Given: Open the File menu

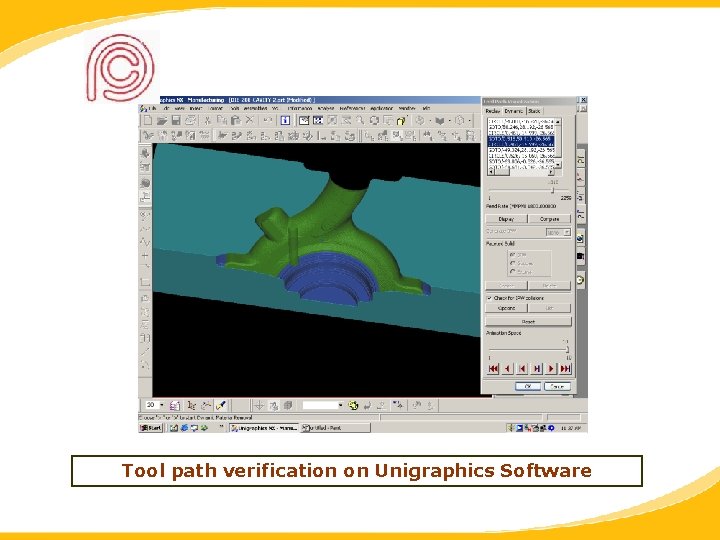Looking at the screenshot, I should click(x=152, y=108).
